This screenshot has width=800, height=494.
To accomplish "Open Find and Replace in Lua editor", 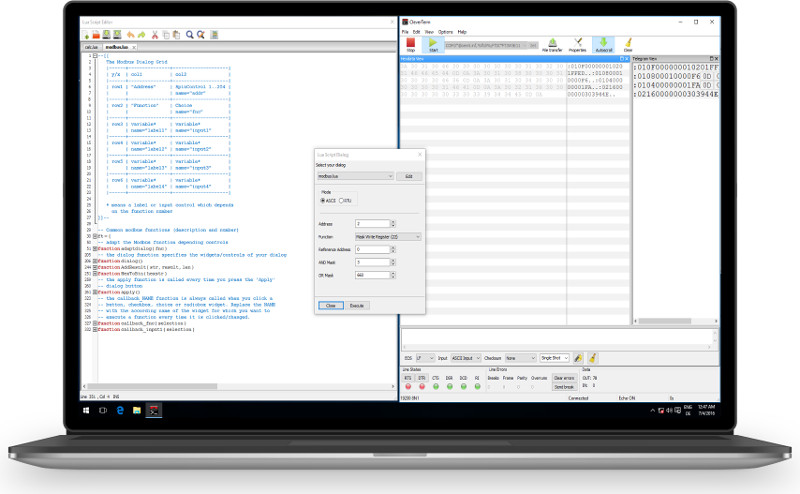I will (x=201, y=35).
